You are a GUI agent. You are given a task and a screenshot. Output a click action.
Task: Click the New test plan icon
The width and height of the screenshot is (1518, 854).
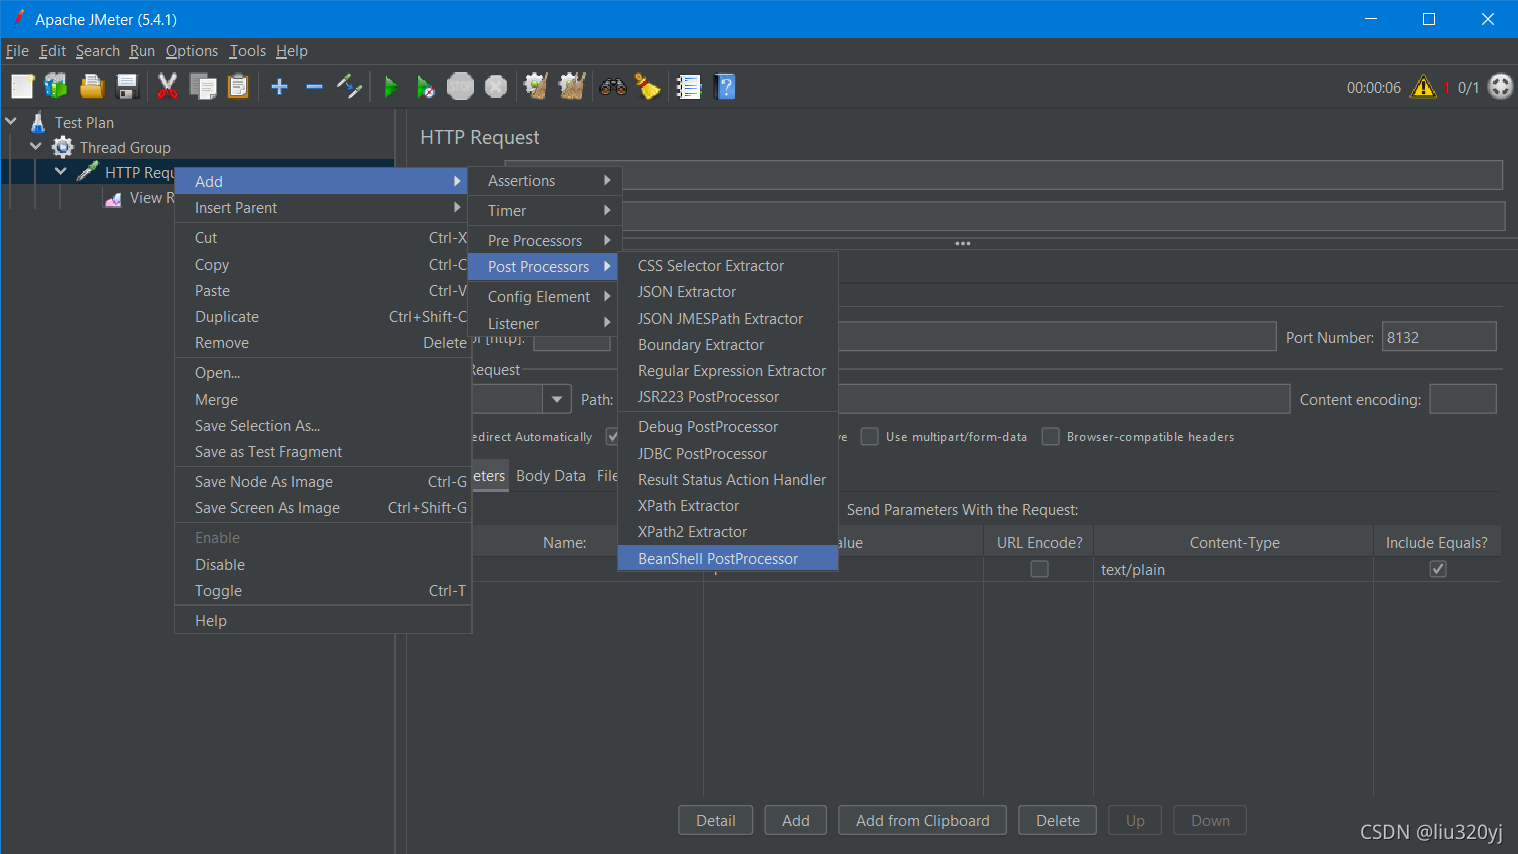[22, 87]
